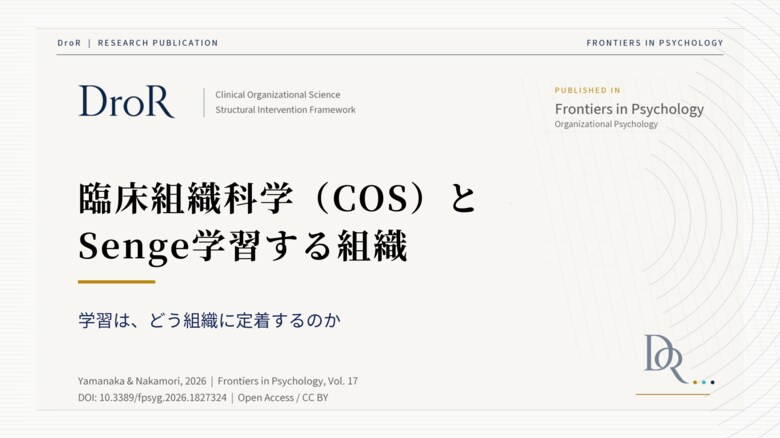Image resolution: width=780 pixels, height=438 pixels.
Task: Click the 'PUBLISHED IN' label
Action: point(587,90)
